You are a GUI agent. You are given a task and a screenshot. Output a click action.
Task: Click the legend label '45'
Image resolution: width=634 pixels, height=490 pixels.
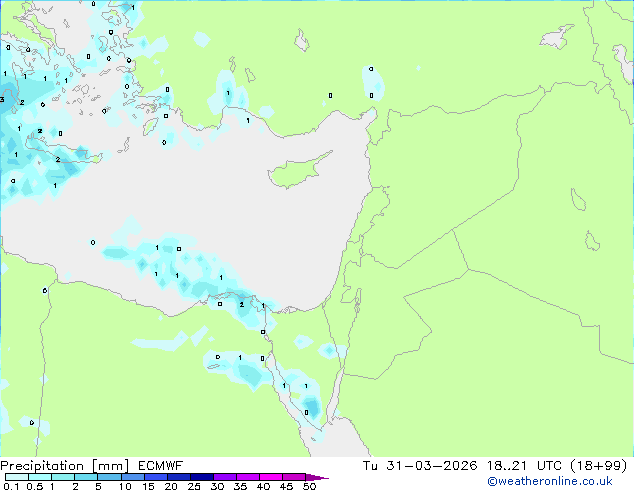286,486
